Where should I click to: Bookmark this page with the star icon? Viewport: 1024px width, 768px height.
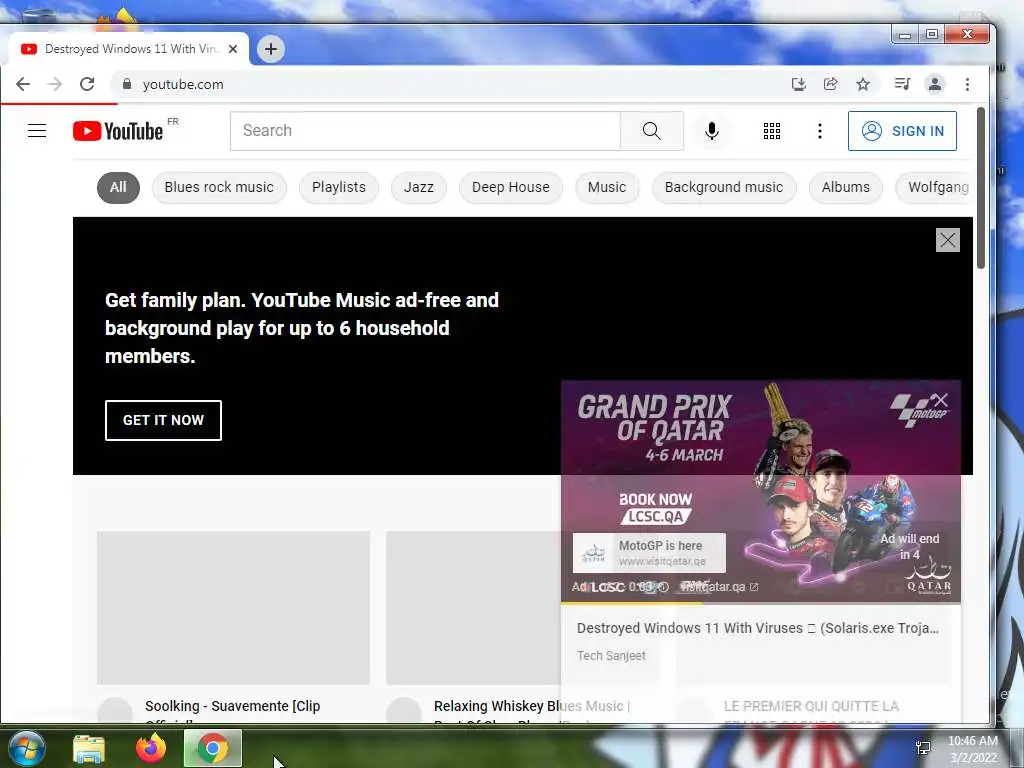863,84
